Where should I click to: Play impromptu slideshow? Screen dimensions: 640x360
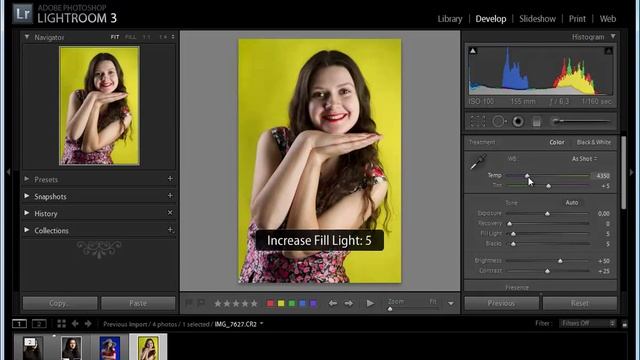point(370,303)
